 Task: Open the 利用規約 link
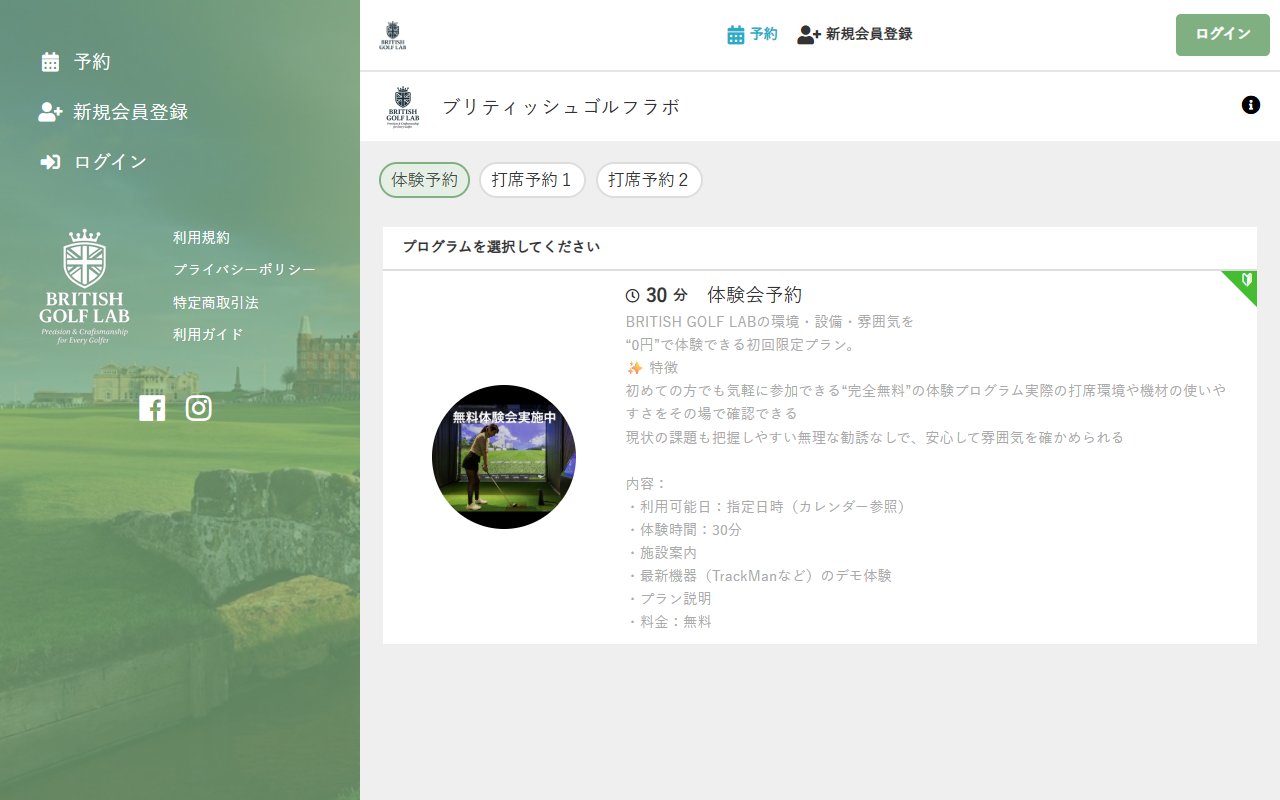(201, 238)
